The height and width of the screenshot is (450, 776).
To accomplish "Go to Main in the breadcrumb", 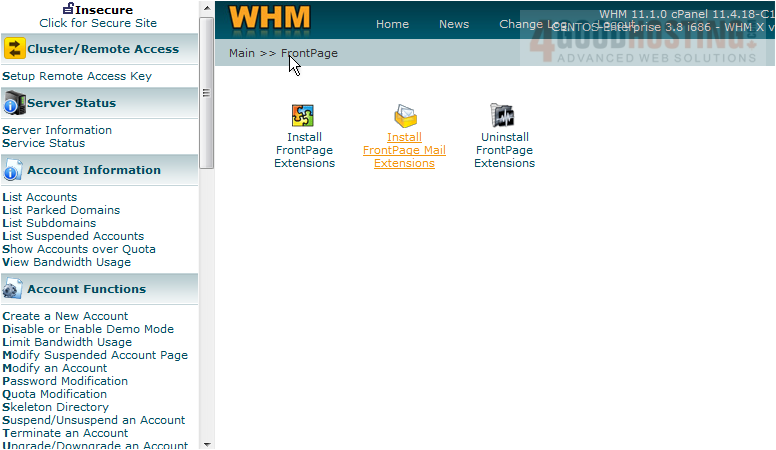I will (242, 53).
